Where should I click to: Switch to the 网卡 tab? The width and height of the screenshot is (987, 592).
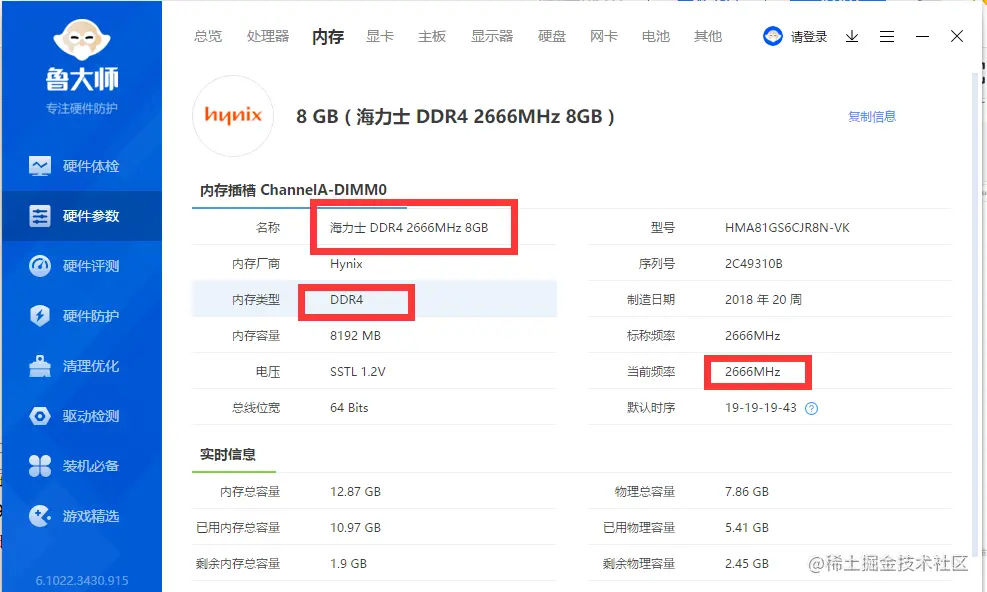[x=604, y=37]
